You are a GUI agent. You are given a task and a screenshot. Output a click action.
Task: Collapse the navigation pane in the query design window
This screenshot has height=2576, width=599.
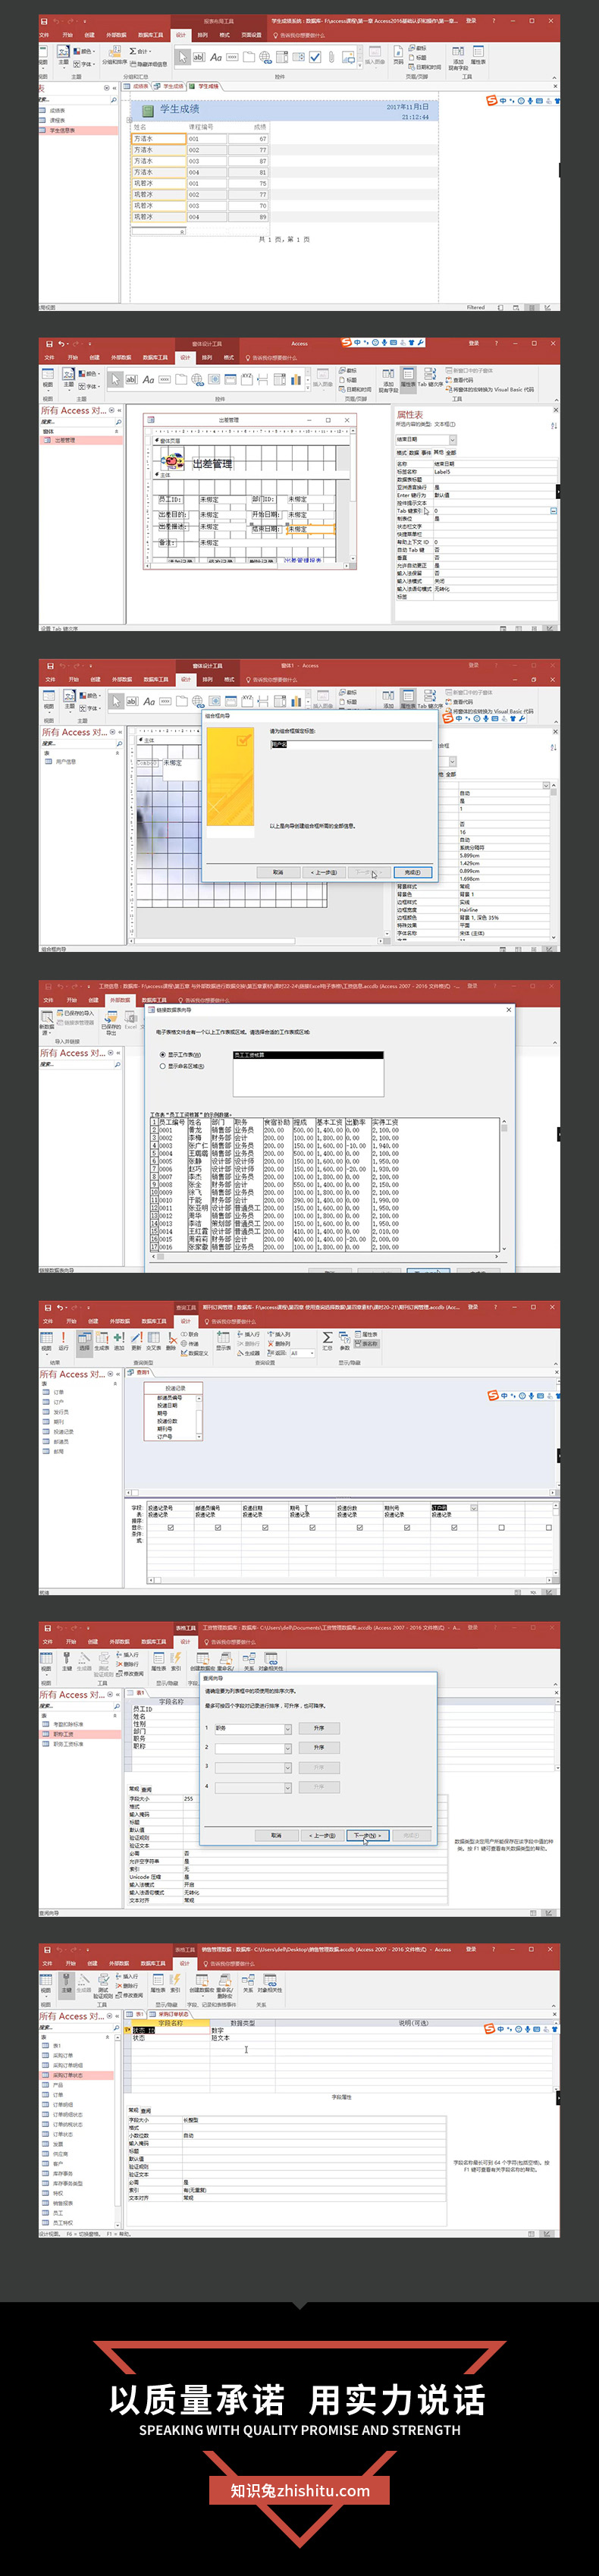coord(118,1374)
